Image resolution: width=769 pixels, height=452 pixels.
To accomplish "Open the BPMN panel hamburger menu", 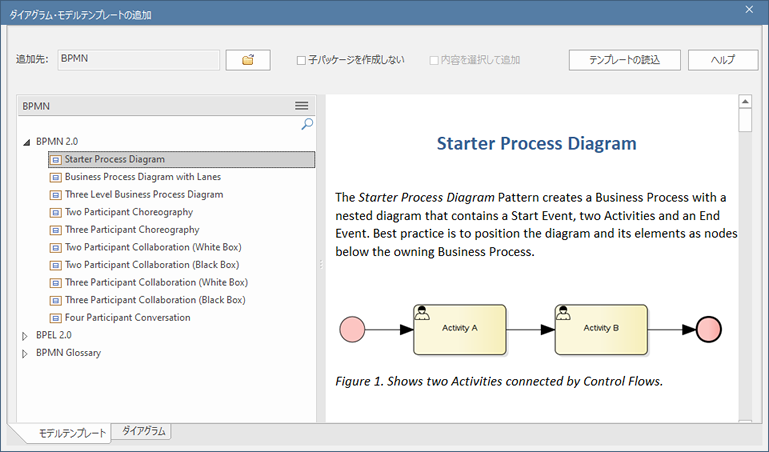I will (x=302, y=106).
